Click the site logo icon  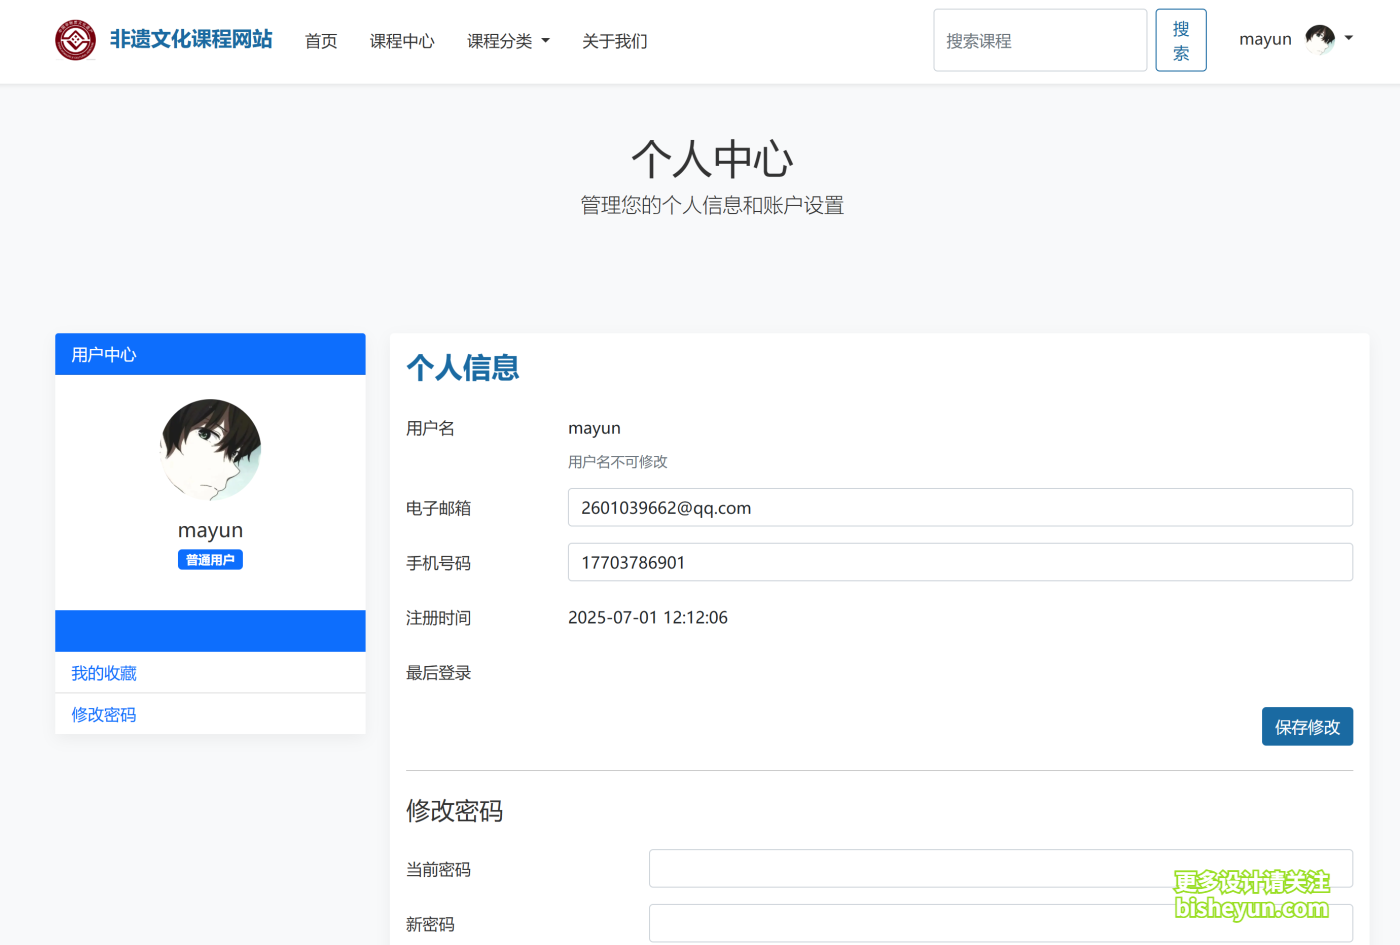click(75, 40)
